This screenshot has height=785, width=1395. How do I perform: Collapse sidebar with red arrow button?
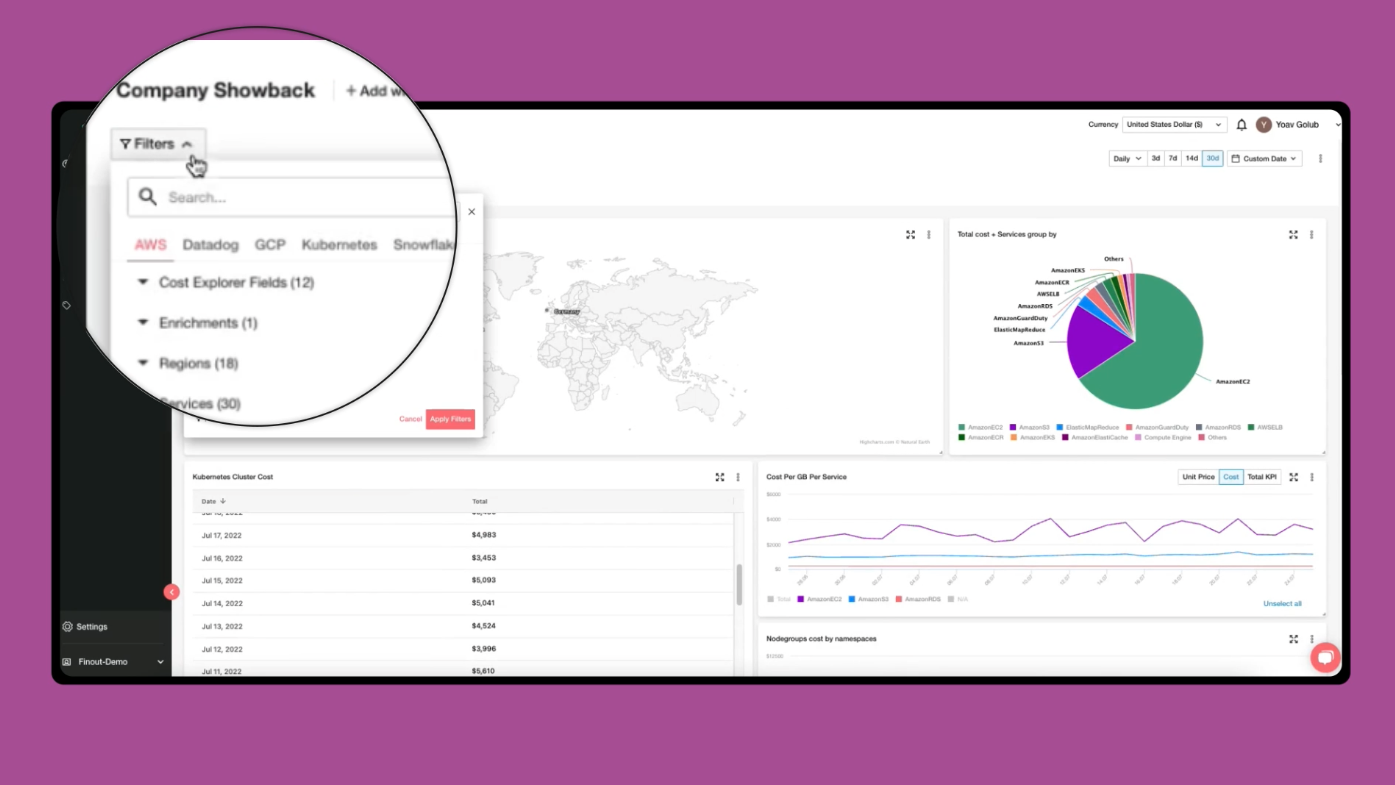pyautogui.click(x=171, y=592)
